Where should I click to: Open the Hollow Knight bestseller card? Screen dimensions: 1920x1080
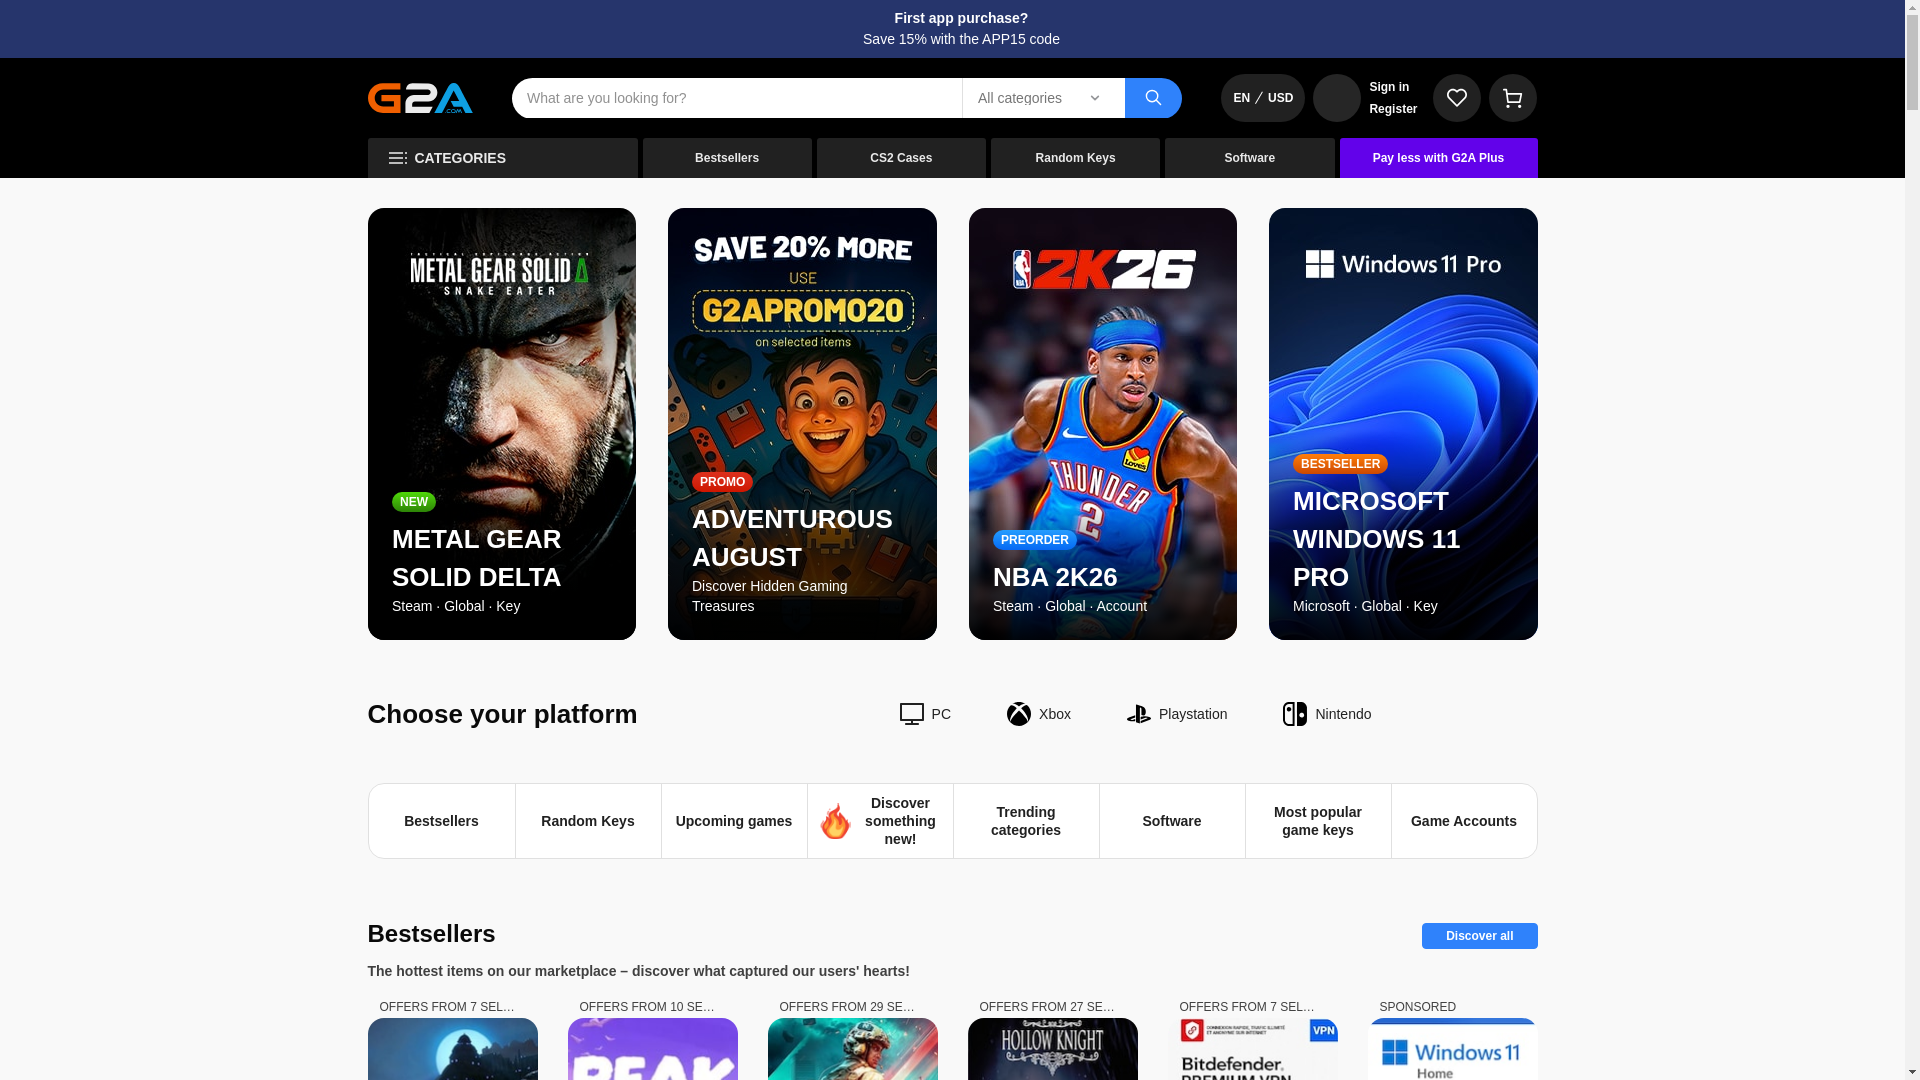coord(1053,1049)
